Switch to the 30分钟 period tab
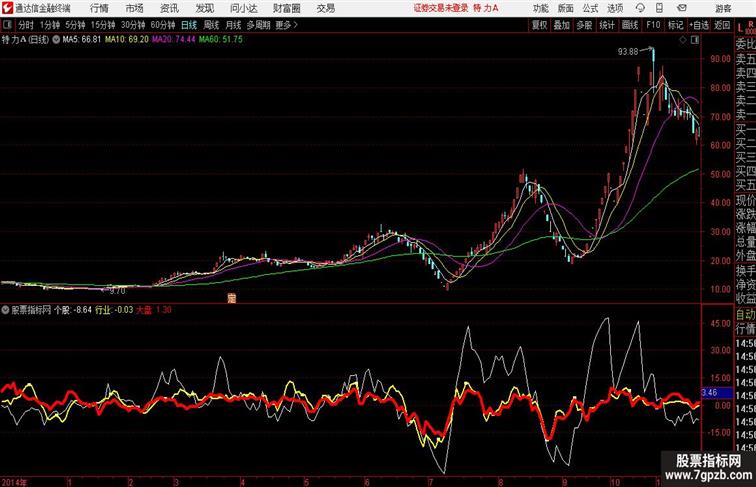 pyautogui.click(x=133, y=25)
